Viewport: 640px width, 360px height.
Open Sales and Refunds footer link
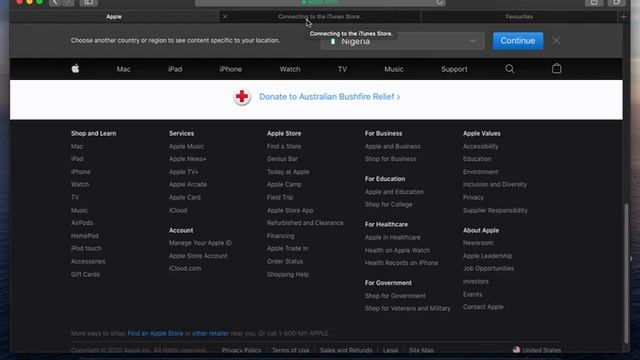coord(346,350)
